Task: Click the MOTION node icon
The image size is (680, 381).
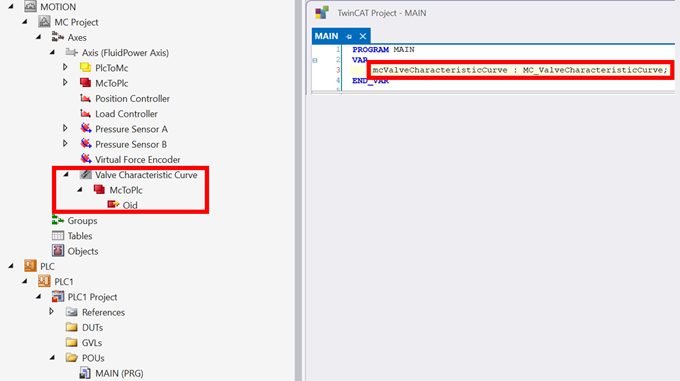Action: click(30, 7)
